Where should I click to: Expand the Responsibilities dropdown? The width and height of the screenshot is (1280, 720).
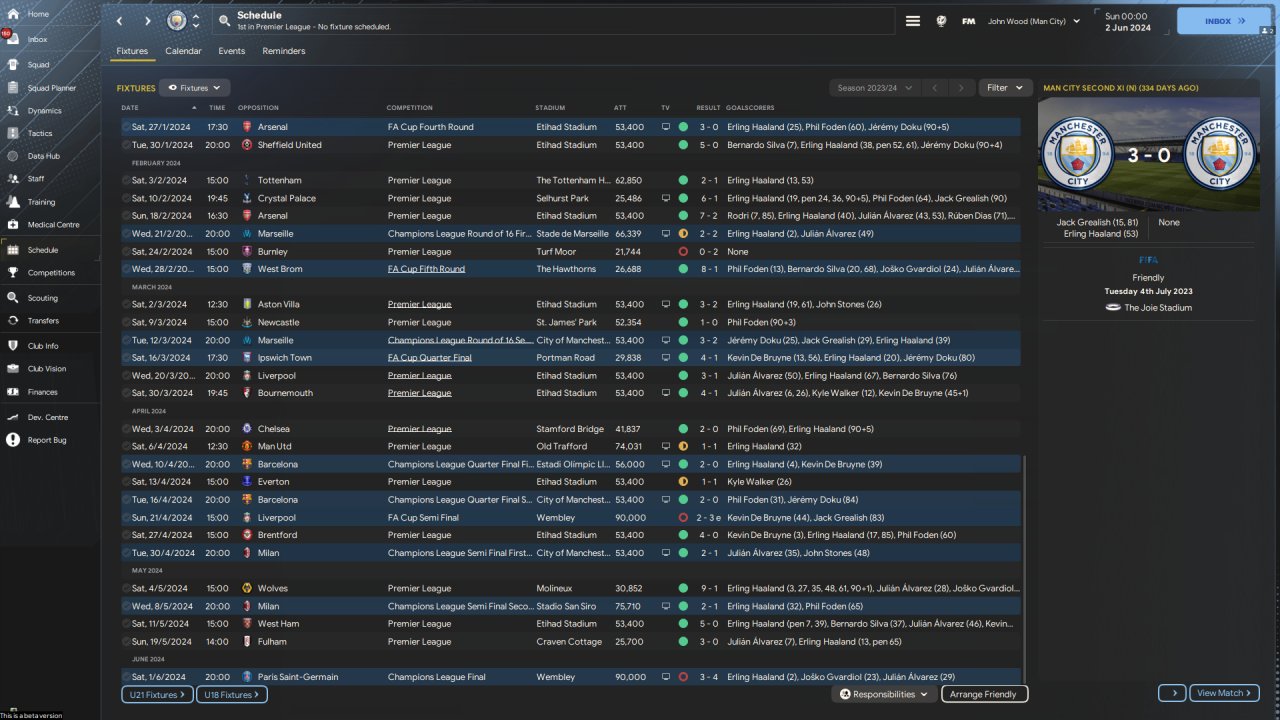(884, 694)
